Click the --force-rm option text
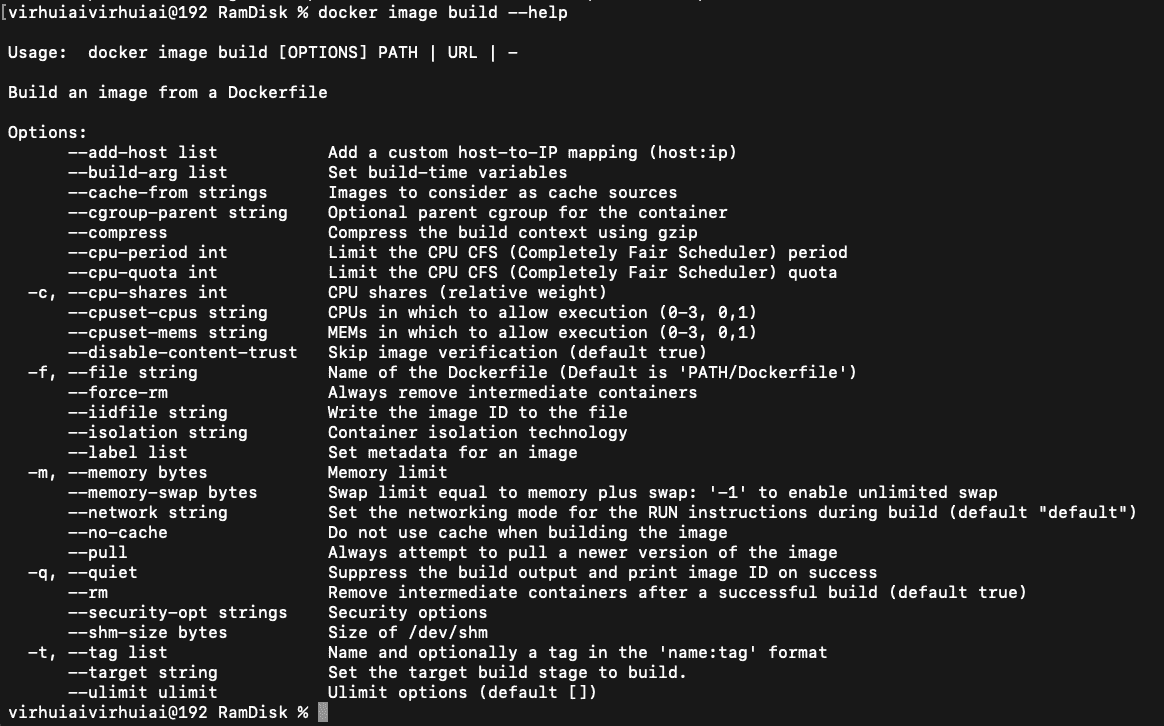The image size is (1164, 726). pyautogui.click(x=117, y=393)
